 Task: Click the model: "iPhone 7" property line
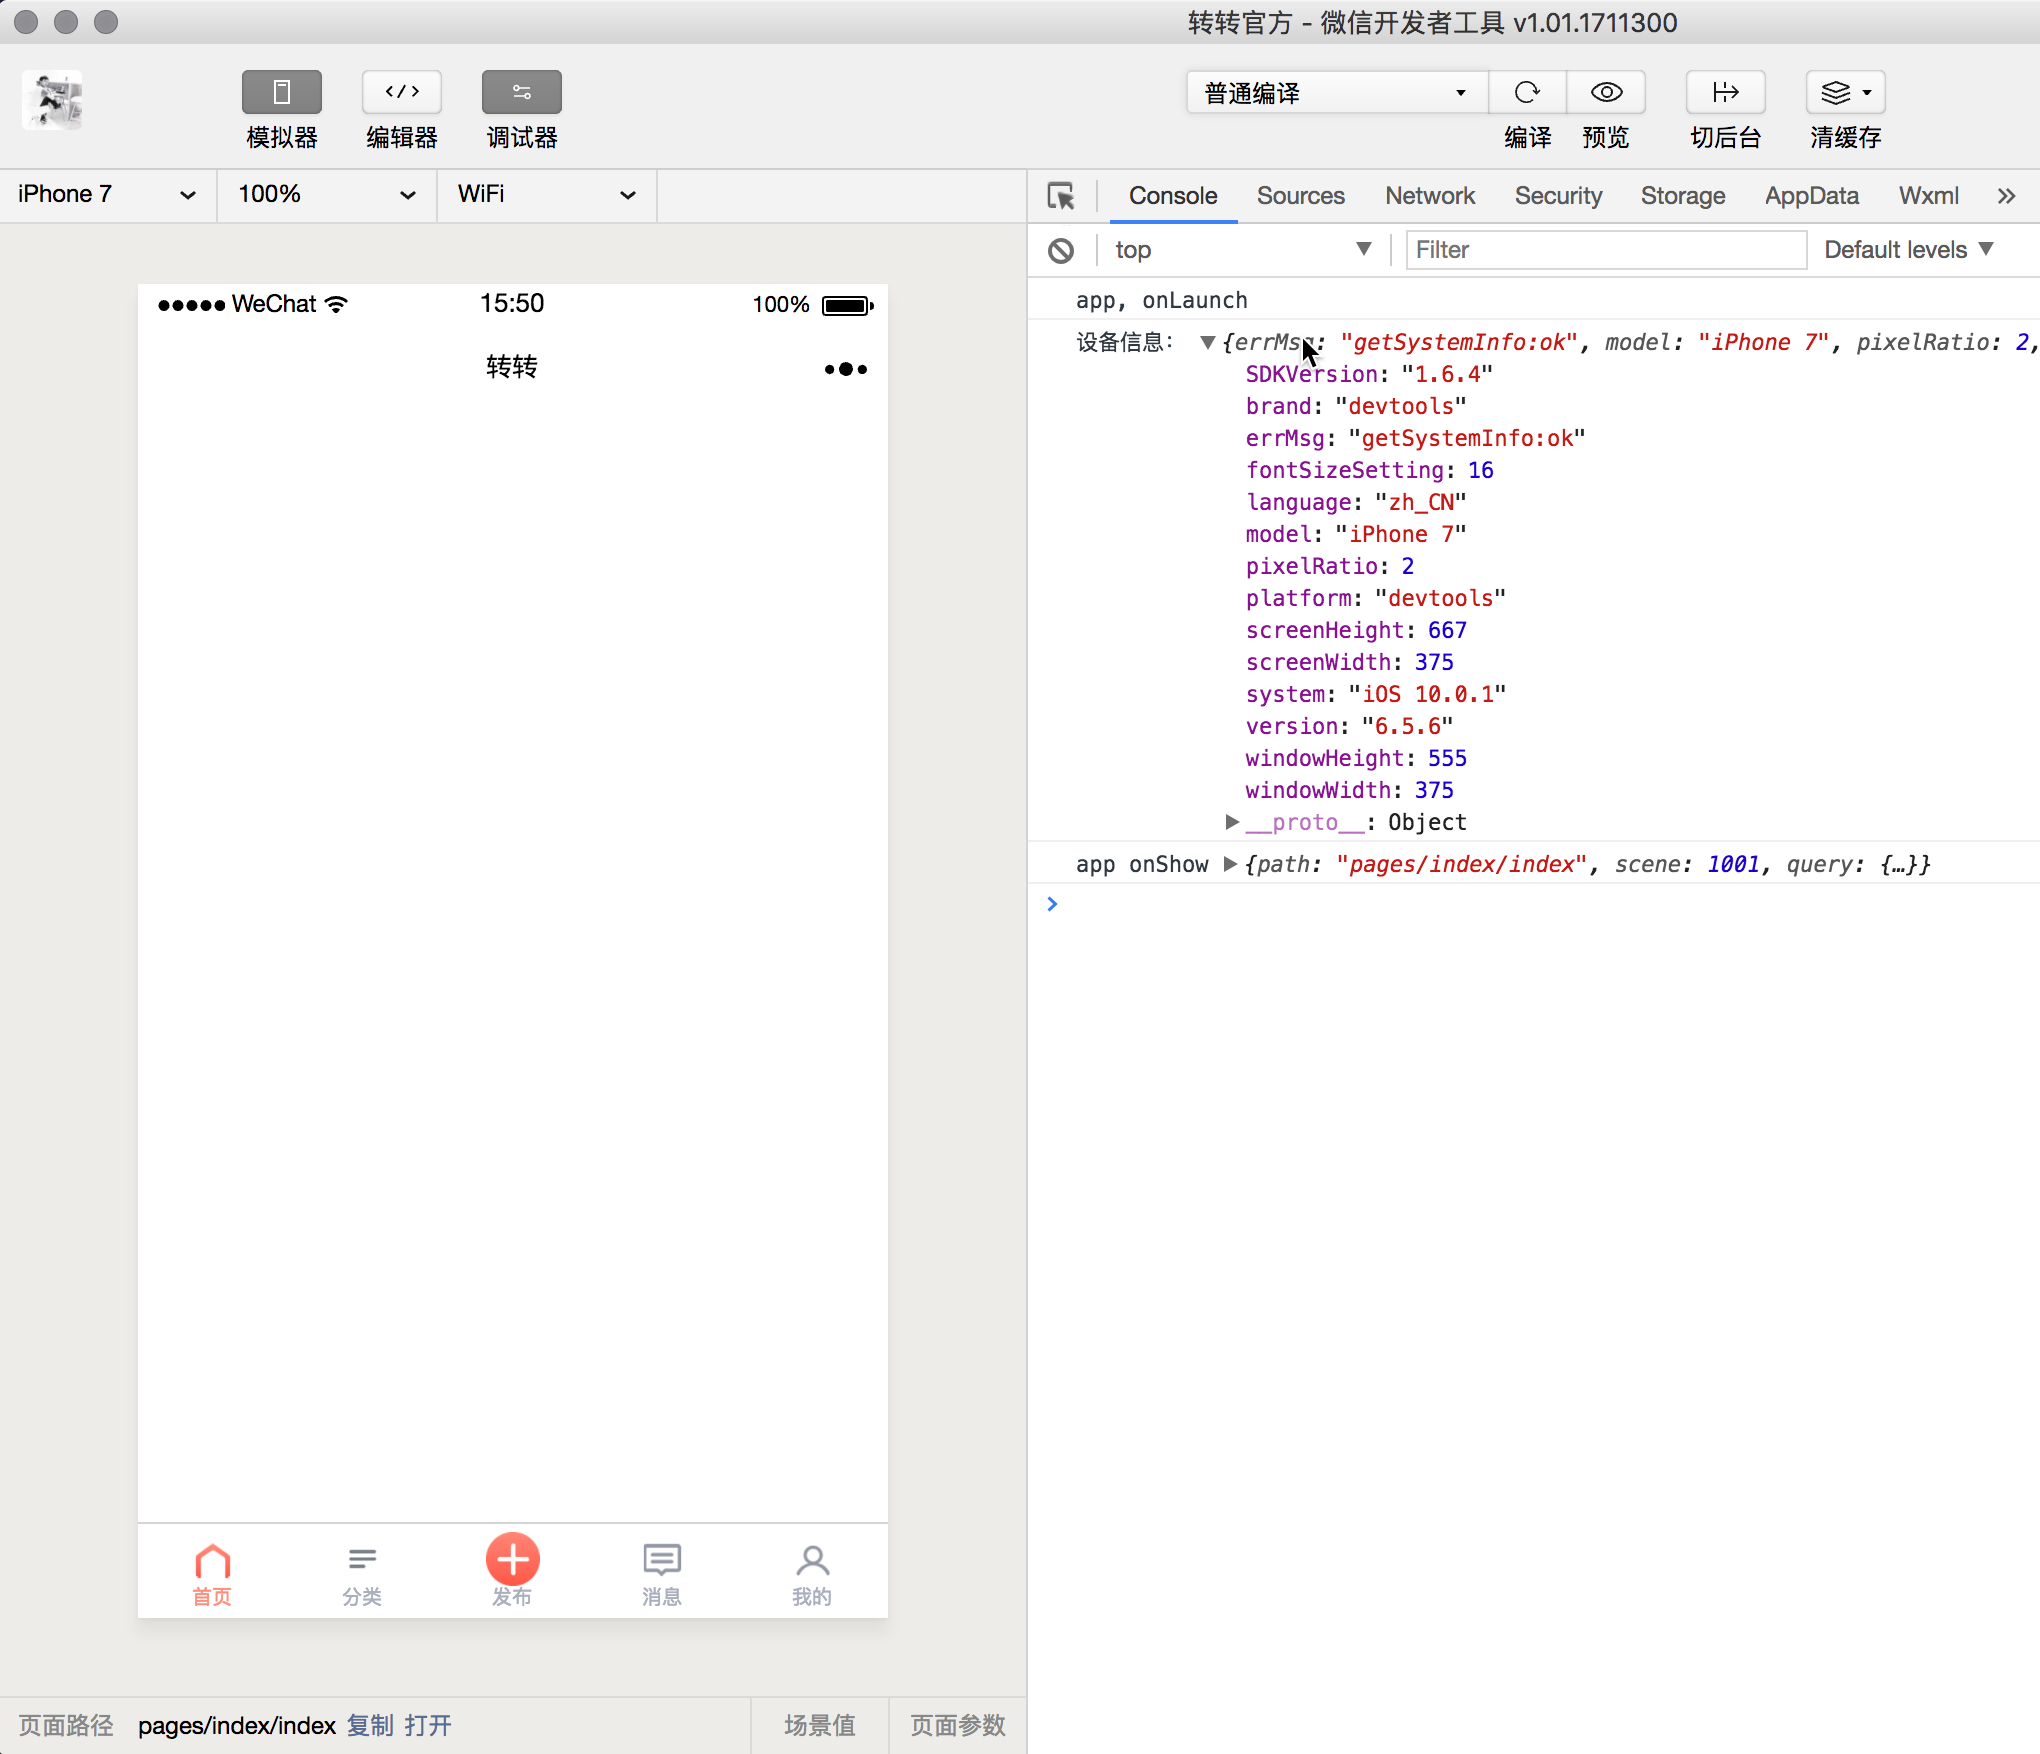tap(1355, 534)
